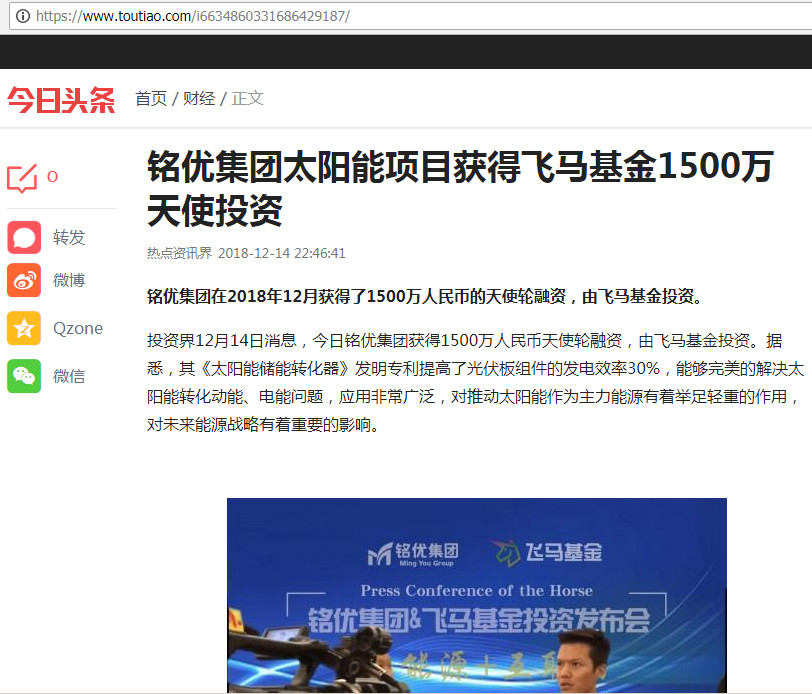Click the red 转发 share icon
The image size is (812, 694).
24,237
